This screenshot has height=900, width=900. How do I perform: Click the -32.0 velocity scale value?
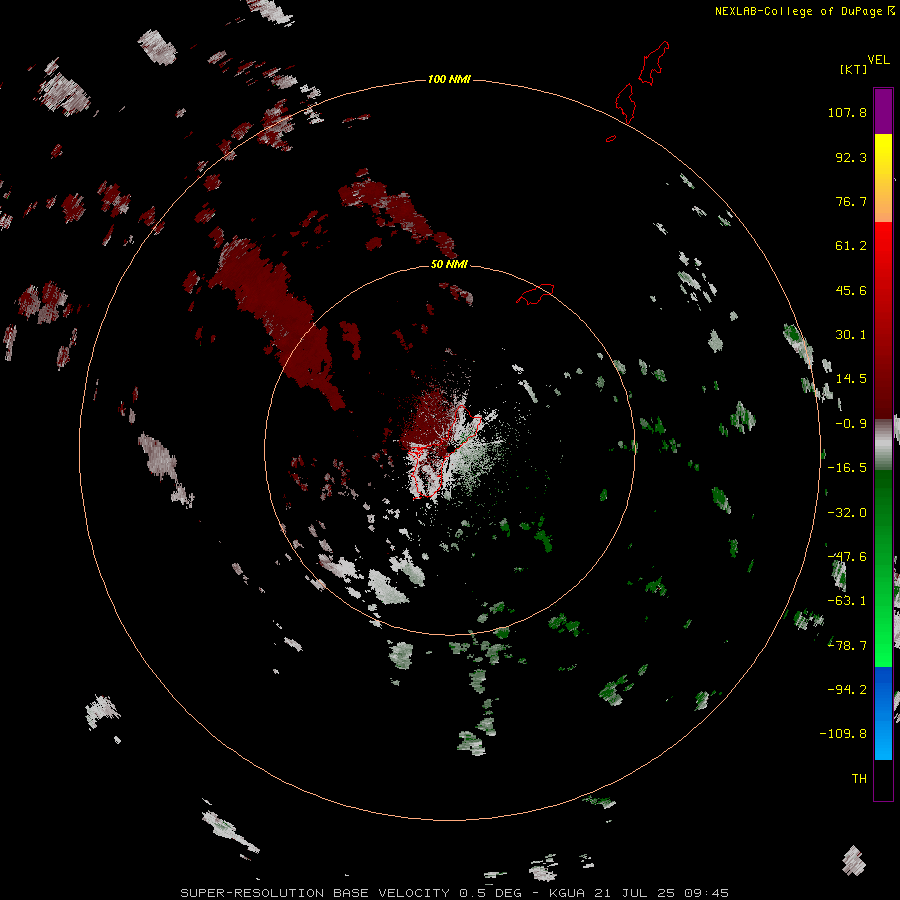click(847, 513)
